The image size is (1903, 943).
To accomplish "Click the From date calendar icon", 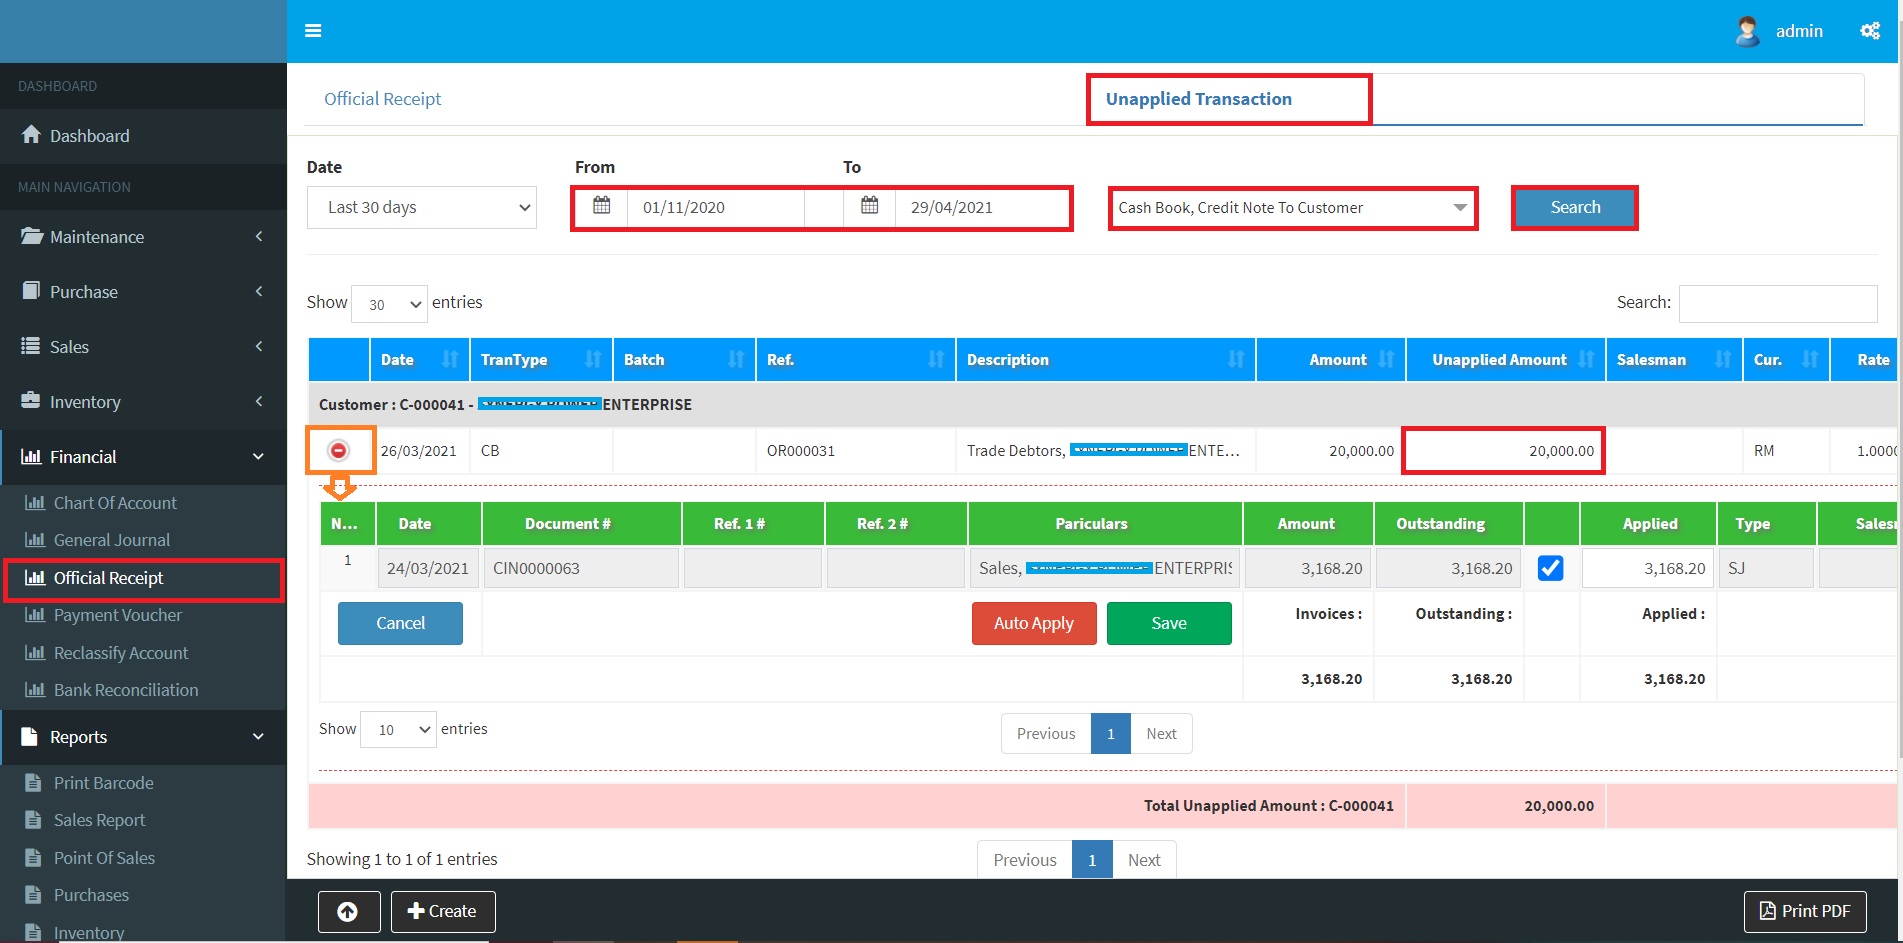I will [x=601, y=207].
